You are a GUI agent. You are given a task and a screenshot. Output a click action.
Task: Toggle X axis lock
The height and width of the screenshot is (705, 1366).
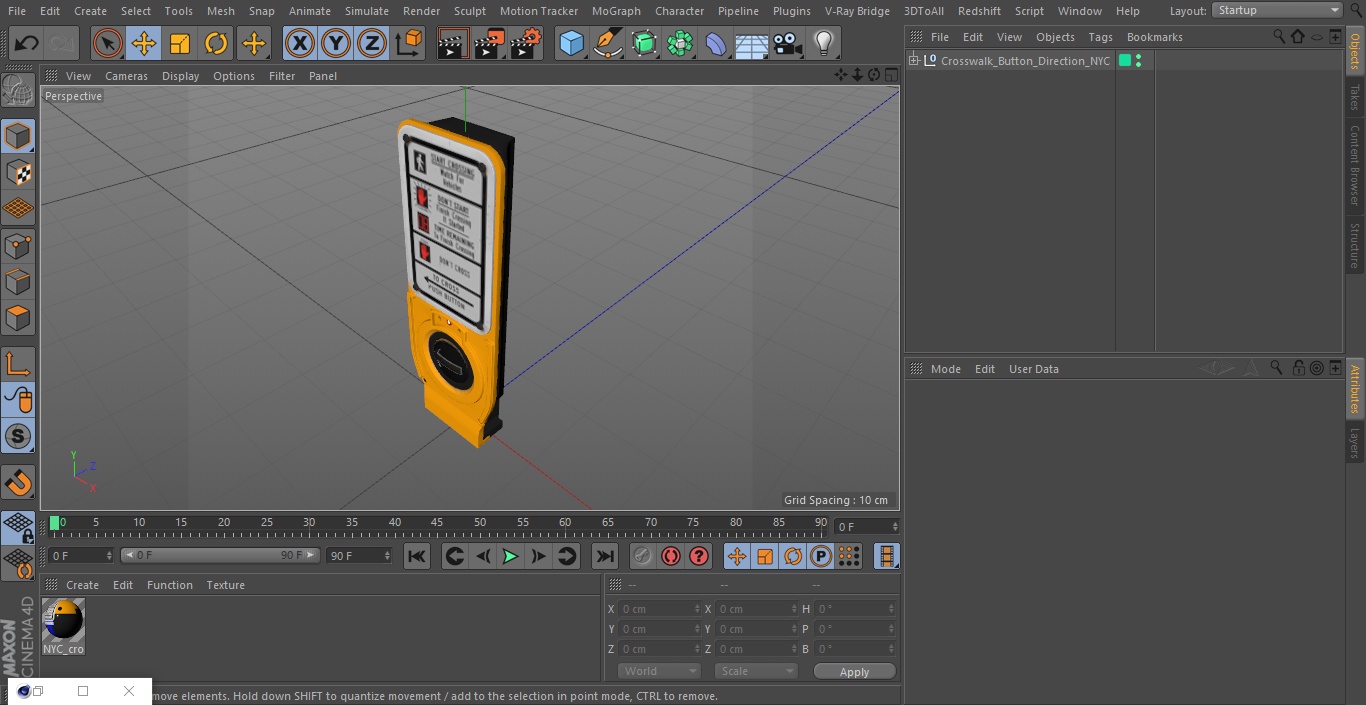click(x=300, y=43)
